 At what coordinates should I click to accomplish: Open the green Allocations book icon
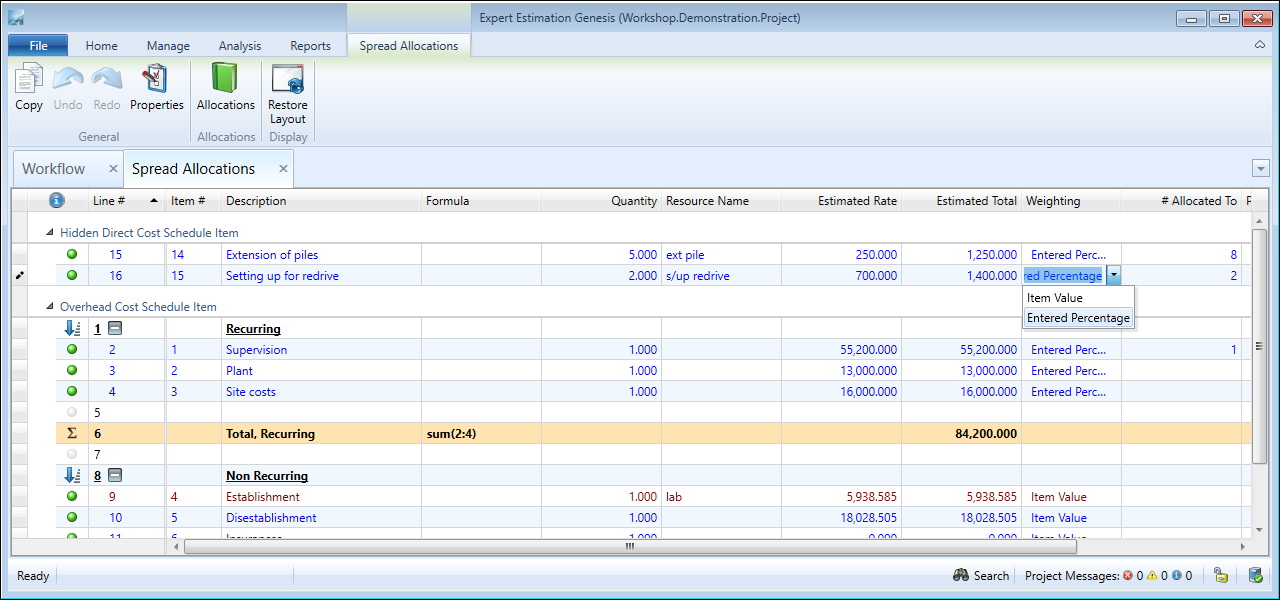click(x=225, y=80)
